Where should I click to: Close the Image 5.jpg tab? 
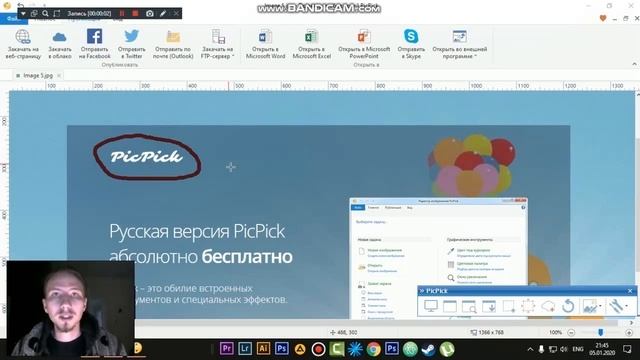pyautogui.click(x=59, y=76)
